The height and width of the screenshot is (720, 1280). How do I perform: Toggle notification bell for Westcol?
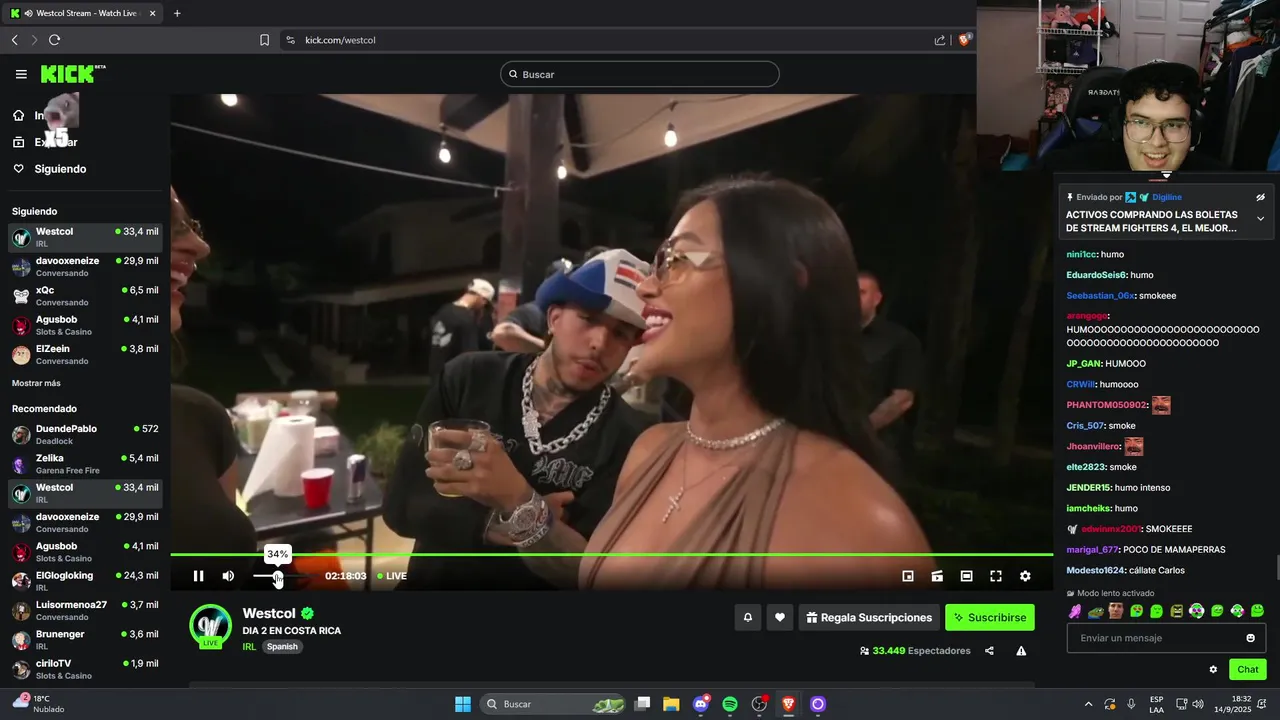coord(747,617)
